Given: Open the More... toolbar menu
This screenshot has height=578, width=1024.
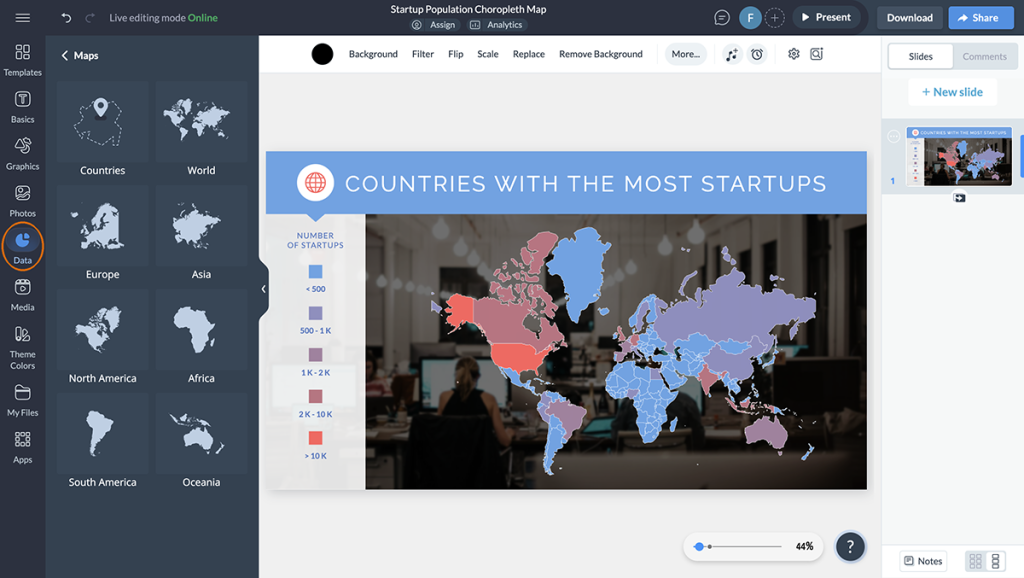Looking at the screenshot, I should tap(685, 54).
